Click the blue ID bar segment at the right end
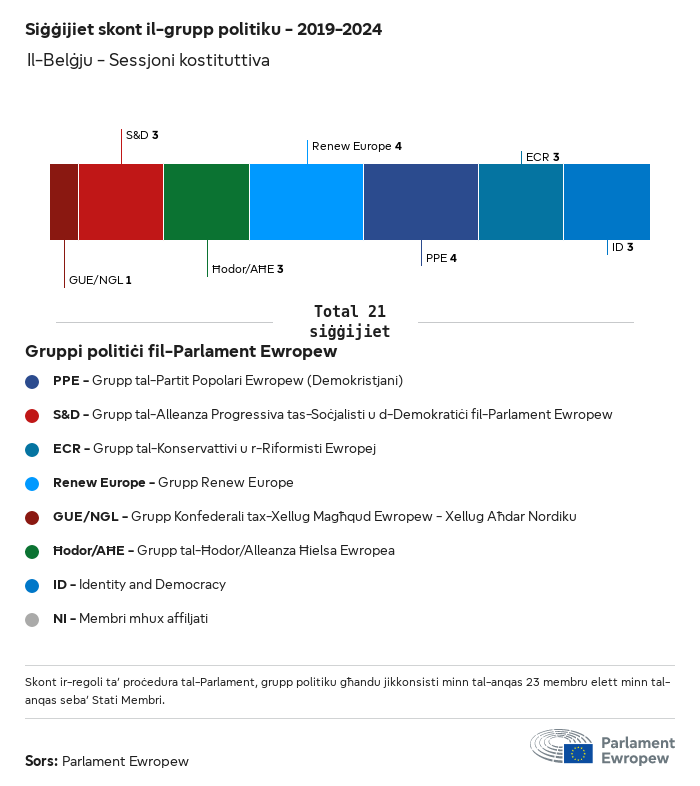This screenshot has width=700, height=786. pyautogui.click(x=607, y=202)
